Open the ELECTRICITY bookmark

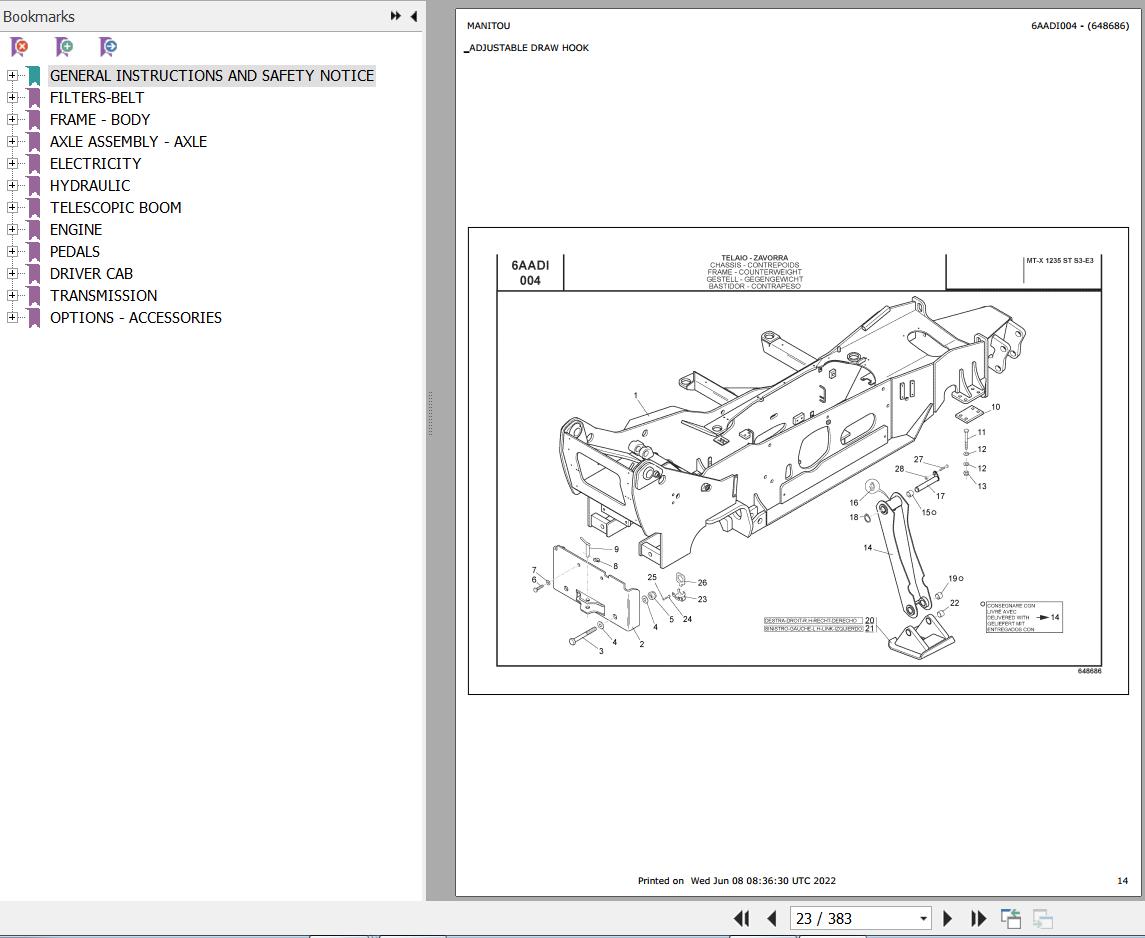click(96, 164)
